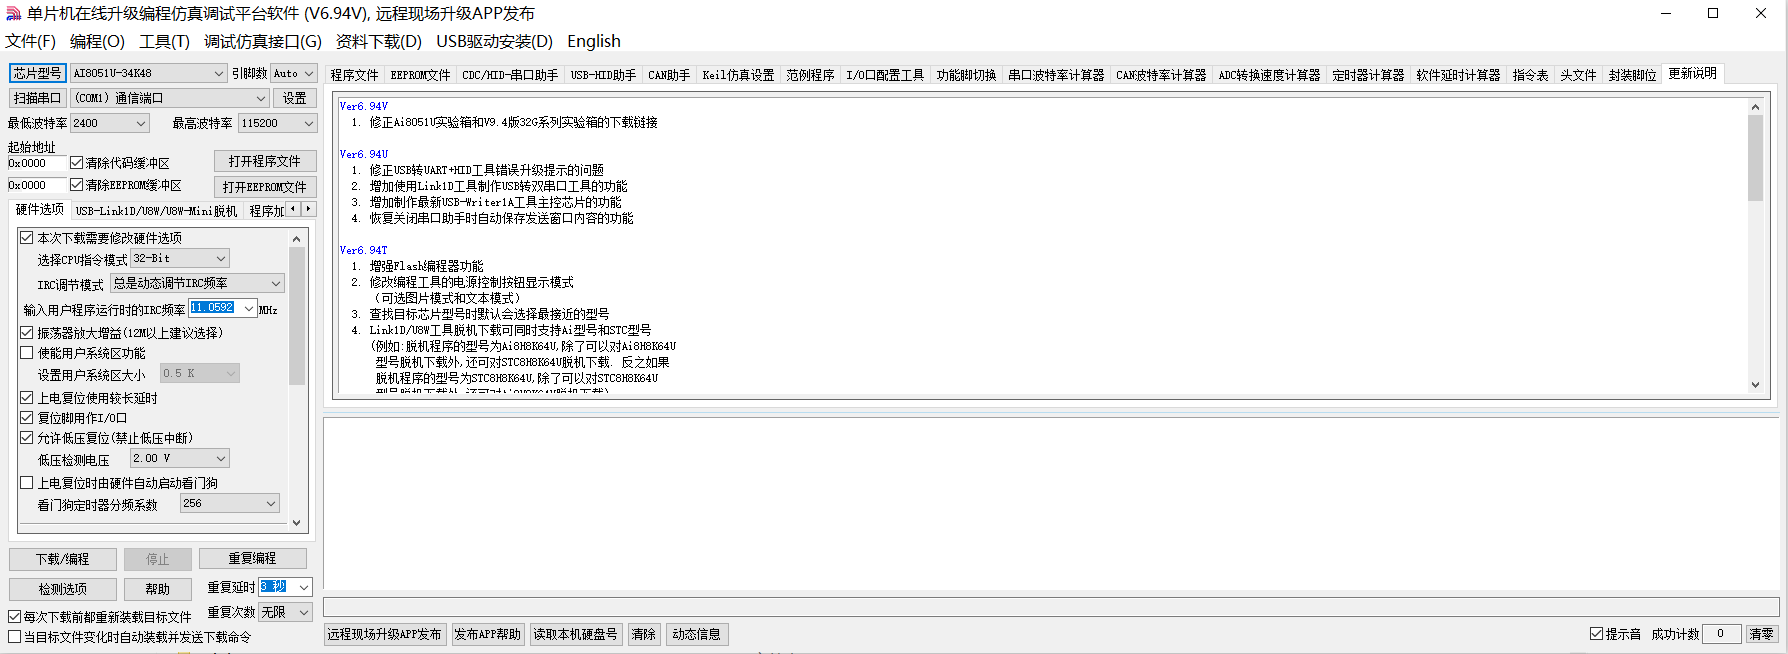
Task: Click the 下载/编程 button
Action: (x=63, y=559)
